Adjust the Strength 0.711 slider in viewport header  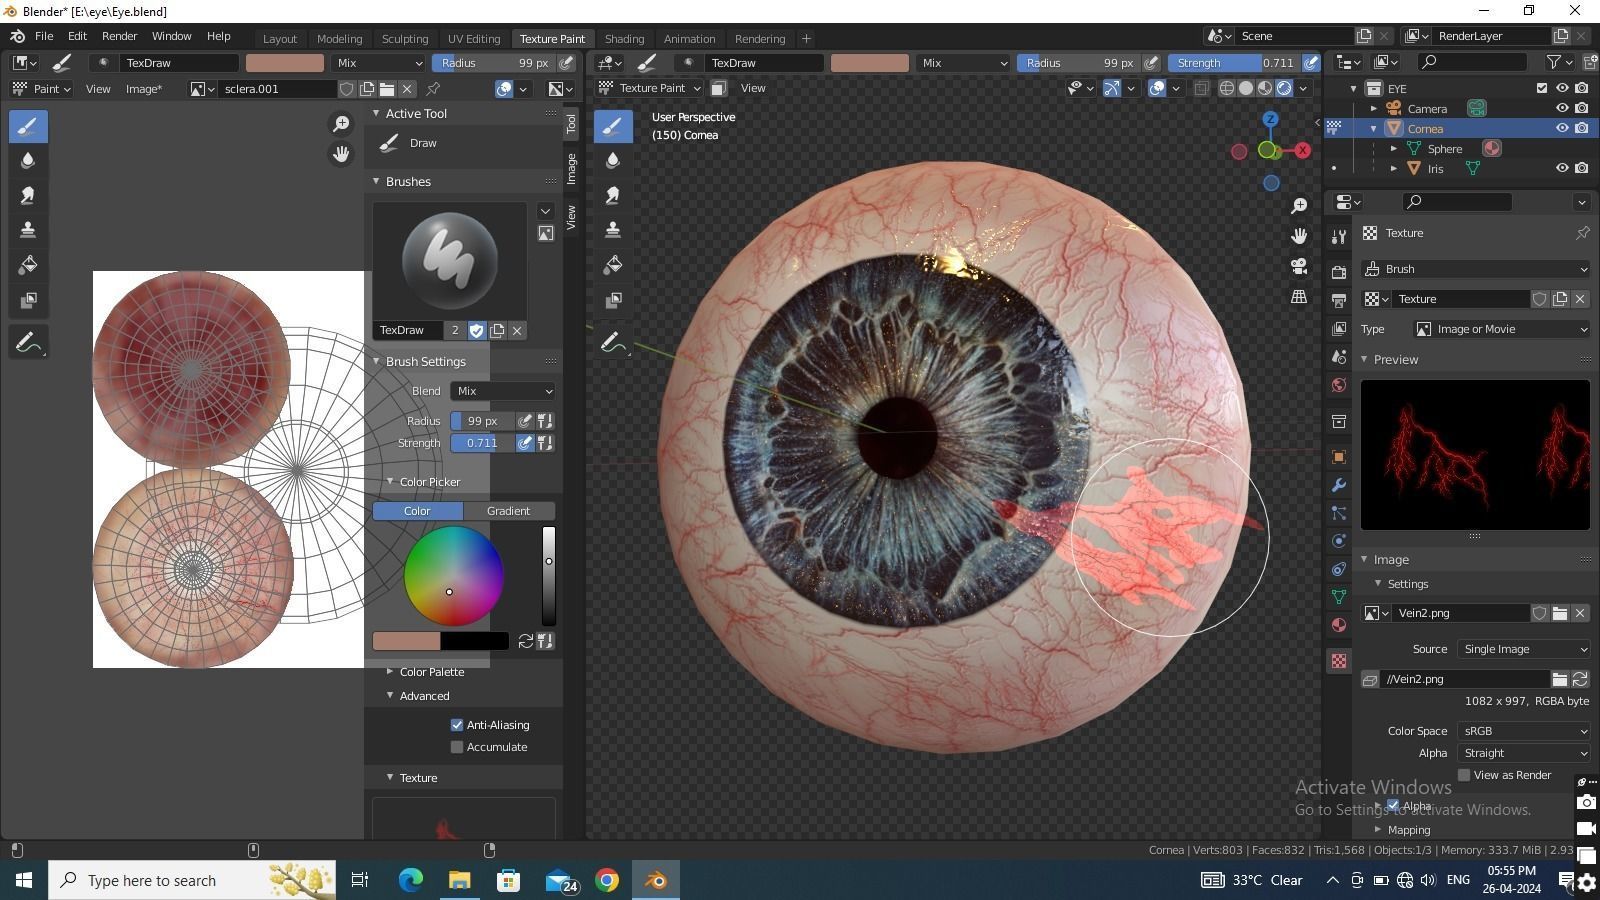pos(1234,62)
